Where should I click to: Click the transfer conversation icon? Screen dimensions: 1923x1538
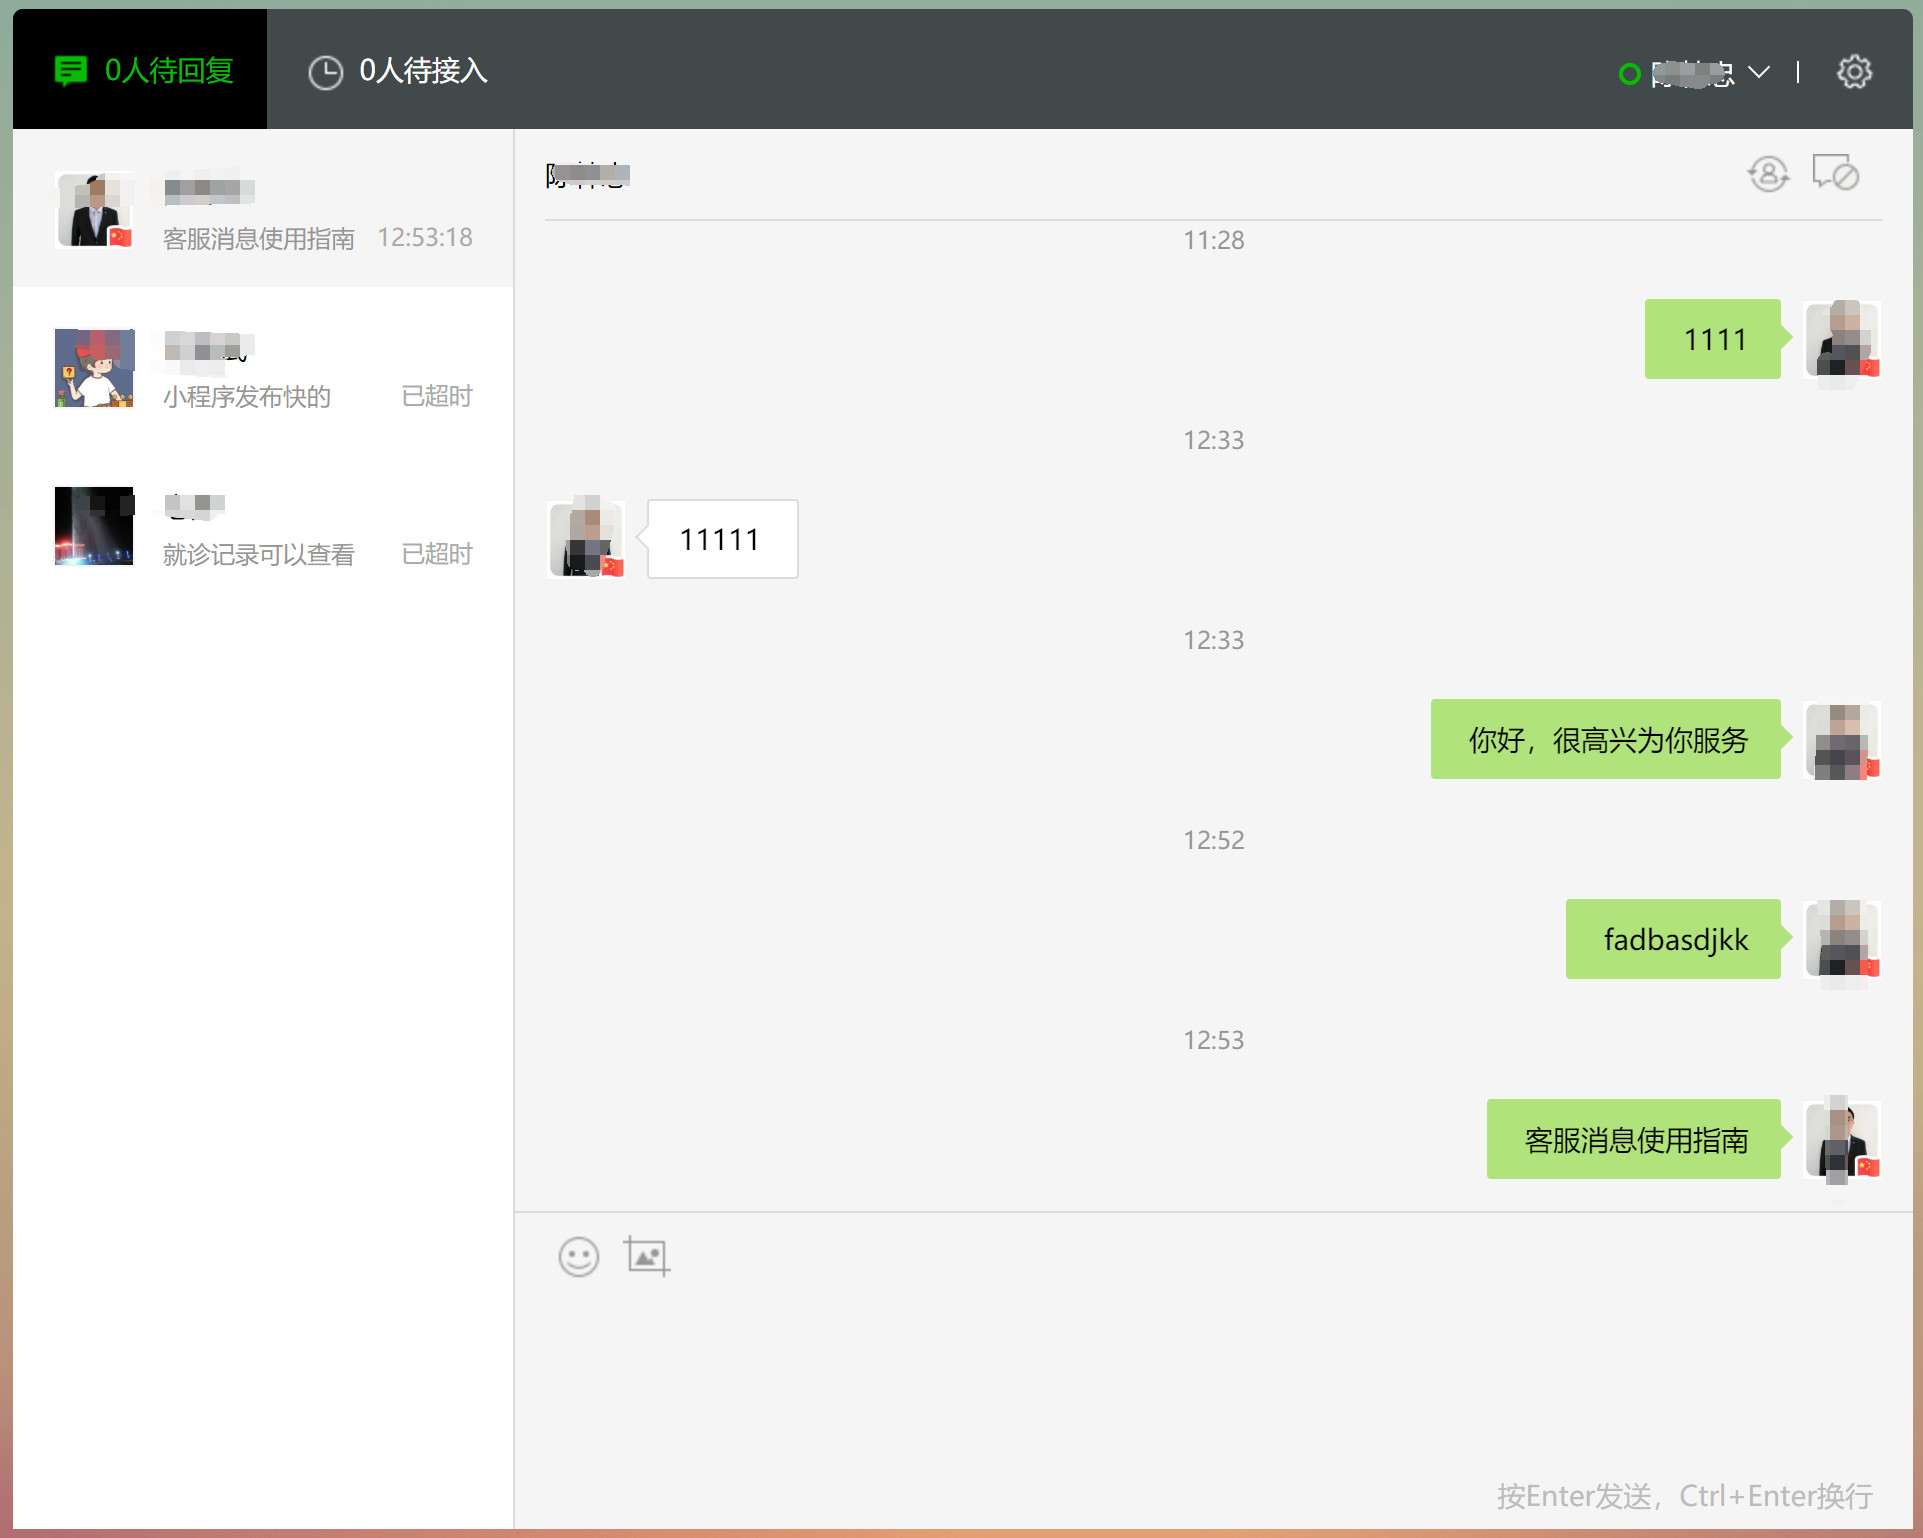(1767, 174)
